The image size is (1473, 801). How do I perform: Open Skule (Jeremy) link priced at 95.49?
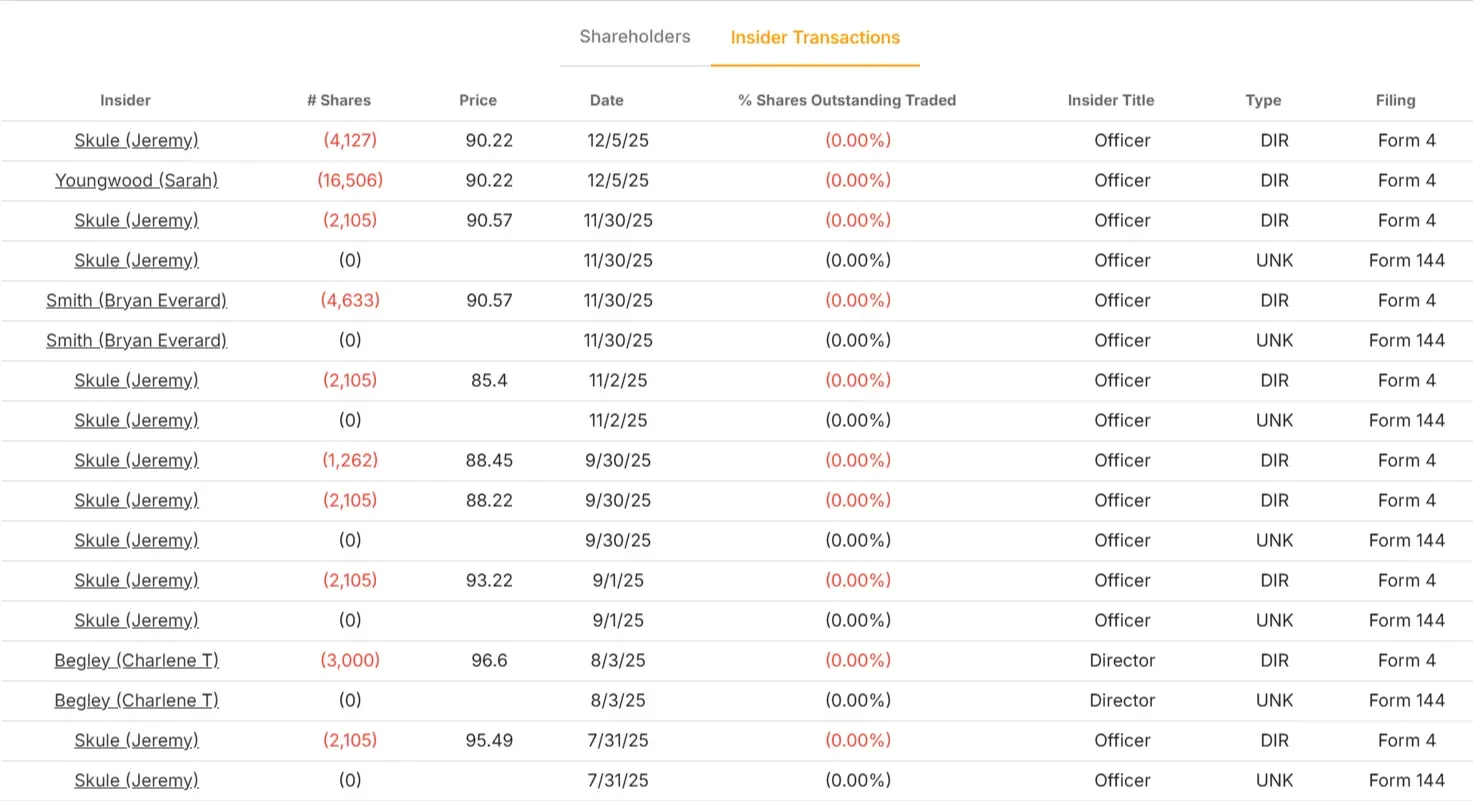click(136, 741)
